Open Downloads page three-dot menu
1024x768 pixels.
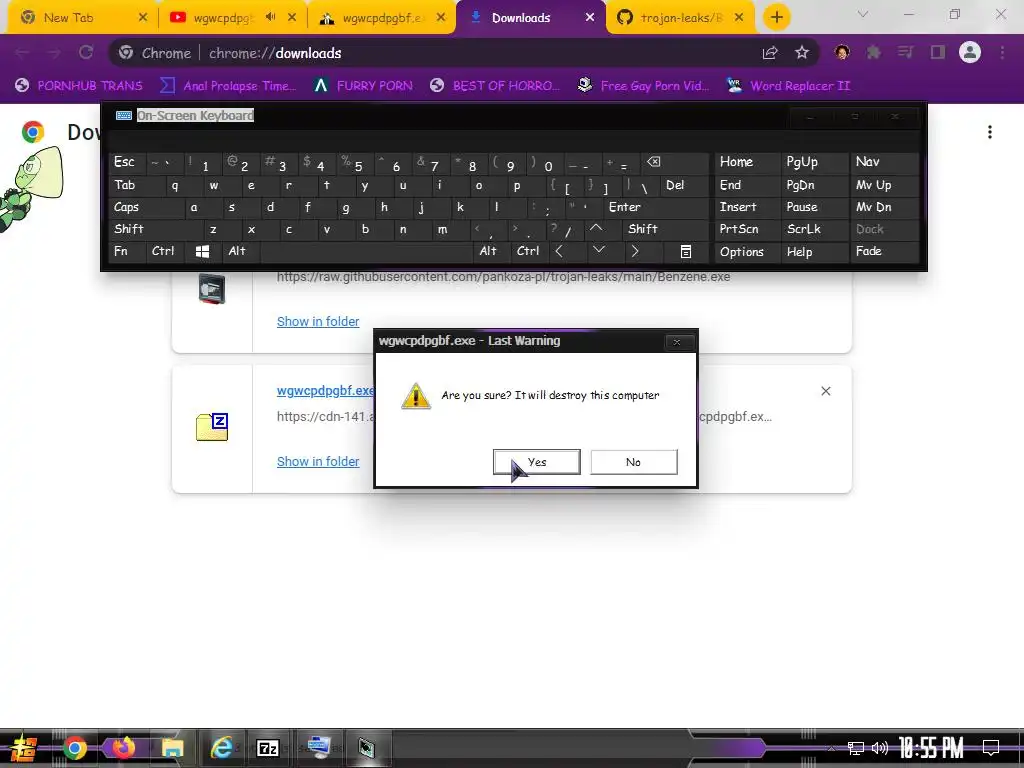990,132
